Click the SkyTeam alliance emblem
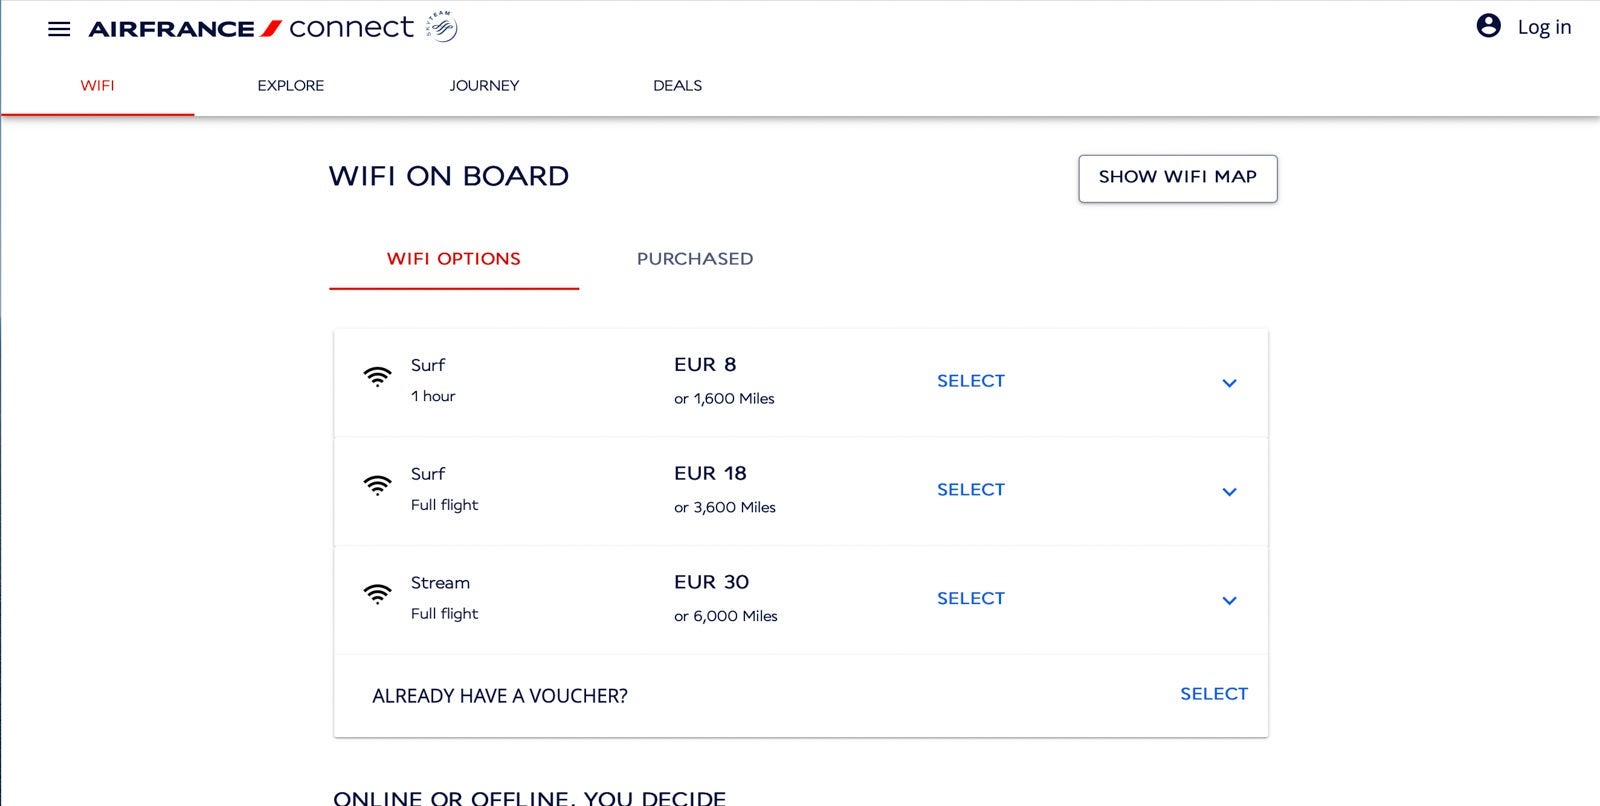 point(441,27)
